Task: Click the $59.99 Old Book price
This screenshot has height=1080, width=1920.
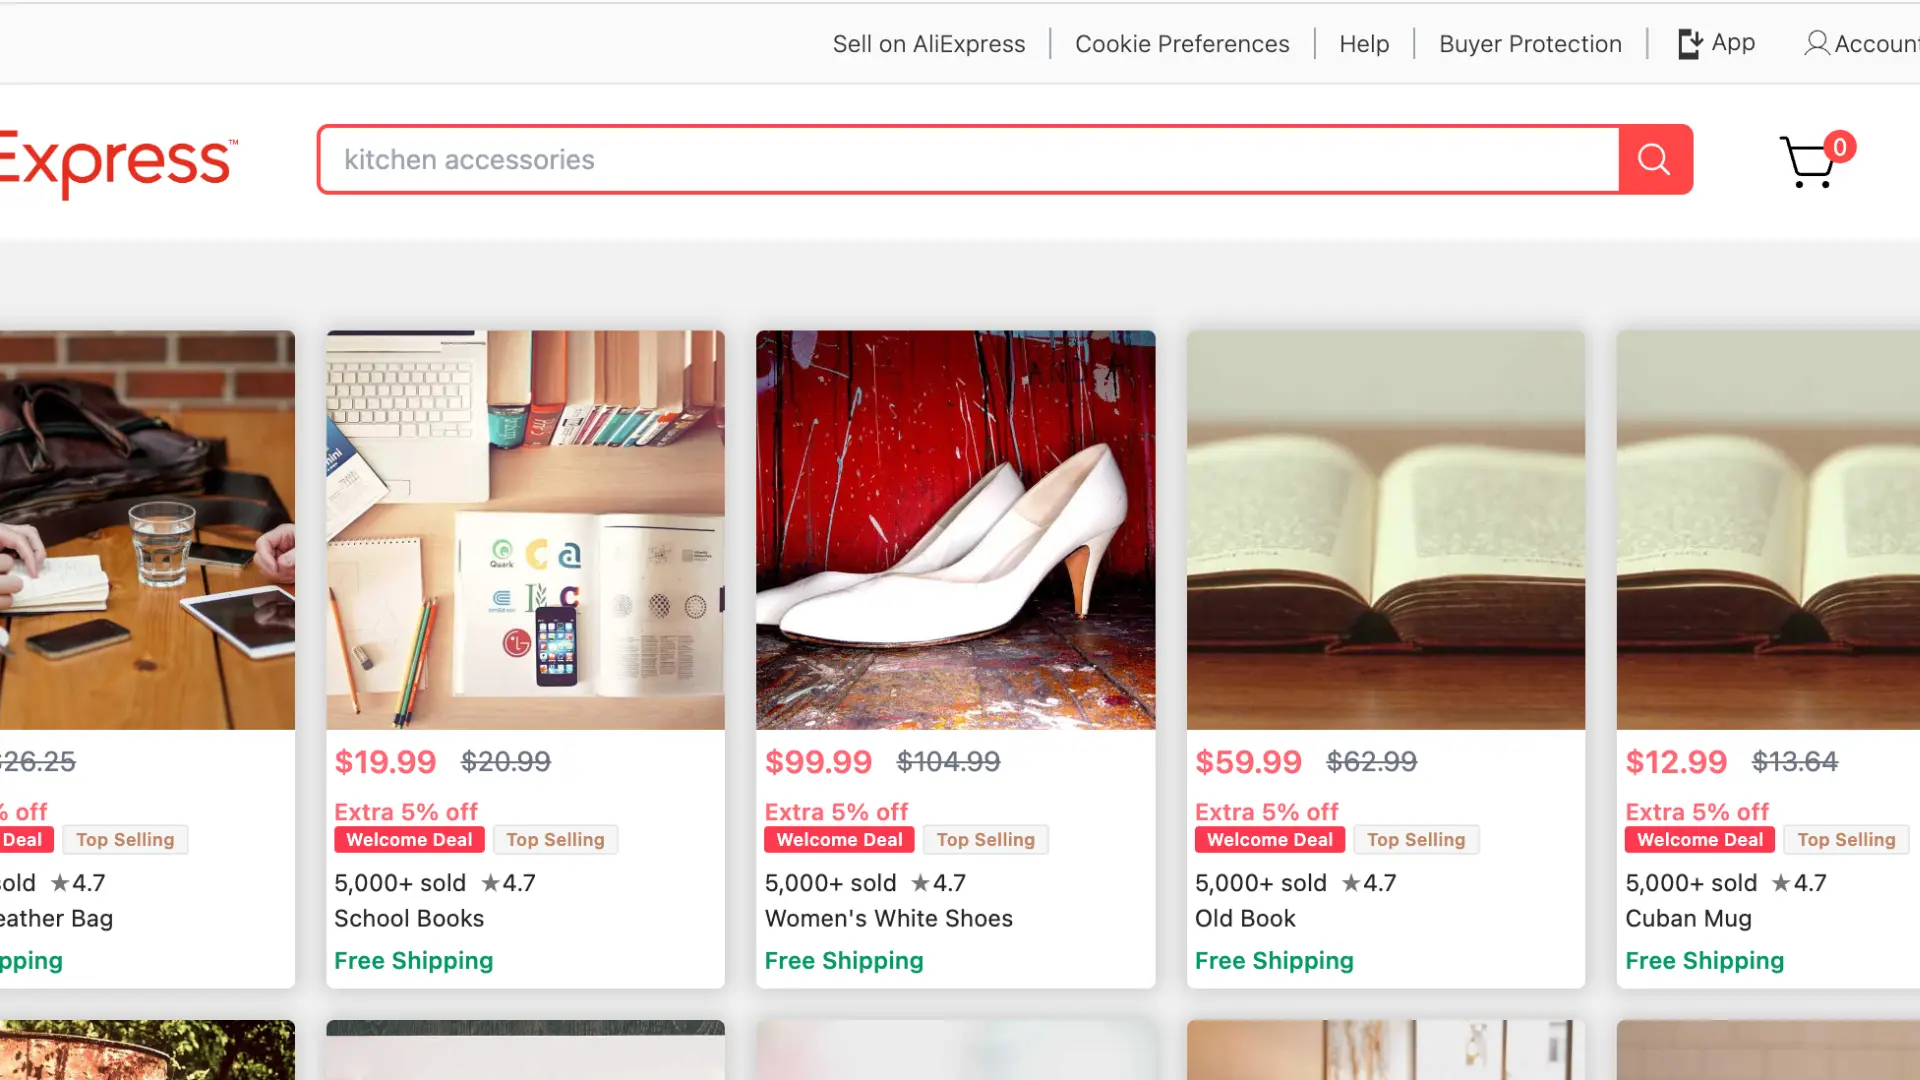Action: (x=1248, y=762)
